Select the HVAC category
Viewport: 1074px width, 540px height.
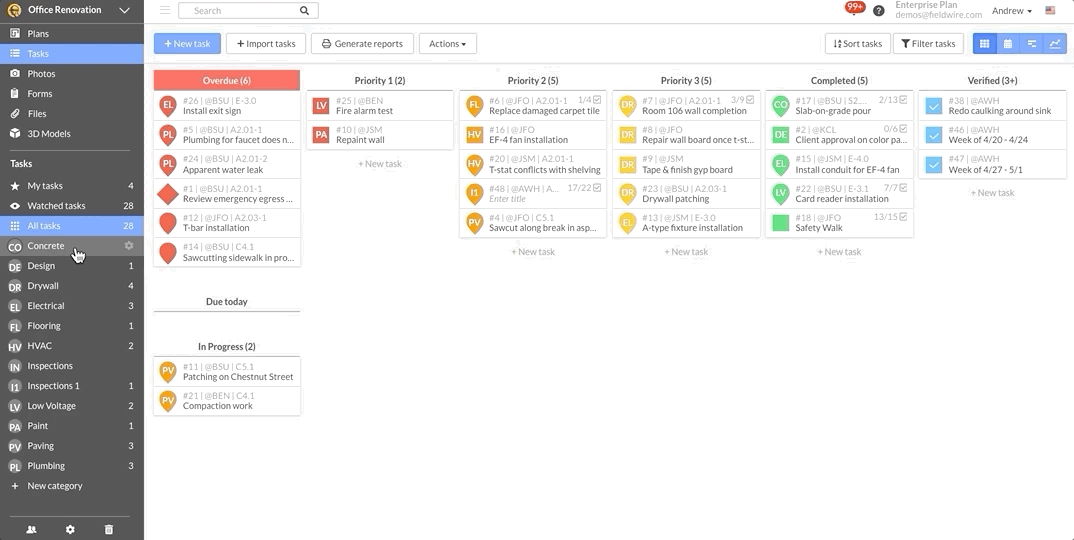72,346
